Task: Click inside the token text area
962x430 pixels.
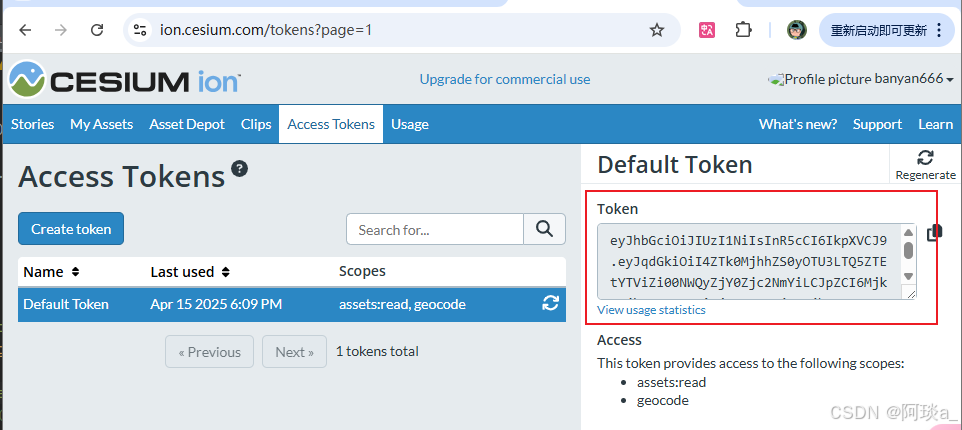Action: tap(748, 261)
